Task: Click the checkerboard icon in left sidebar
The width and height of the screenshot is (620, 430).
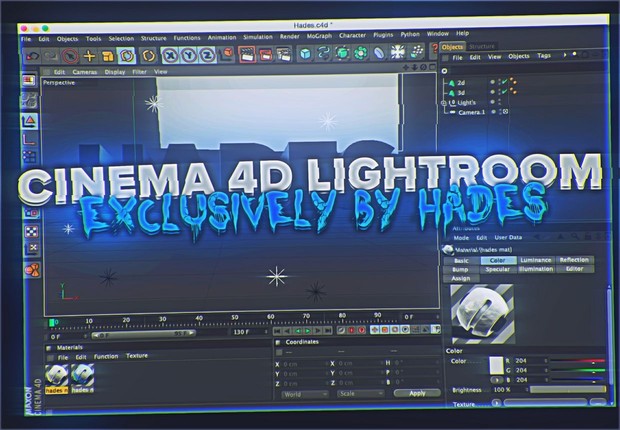Action: 32,231
